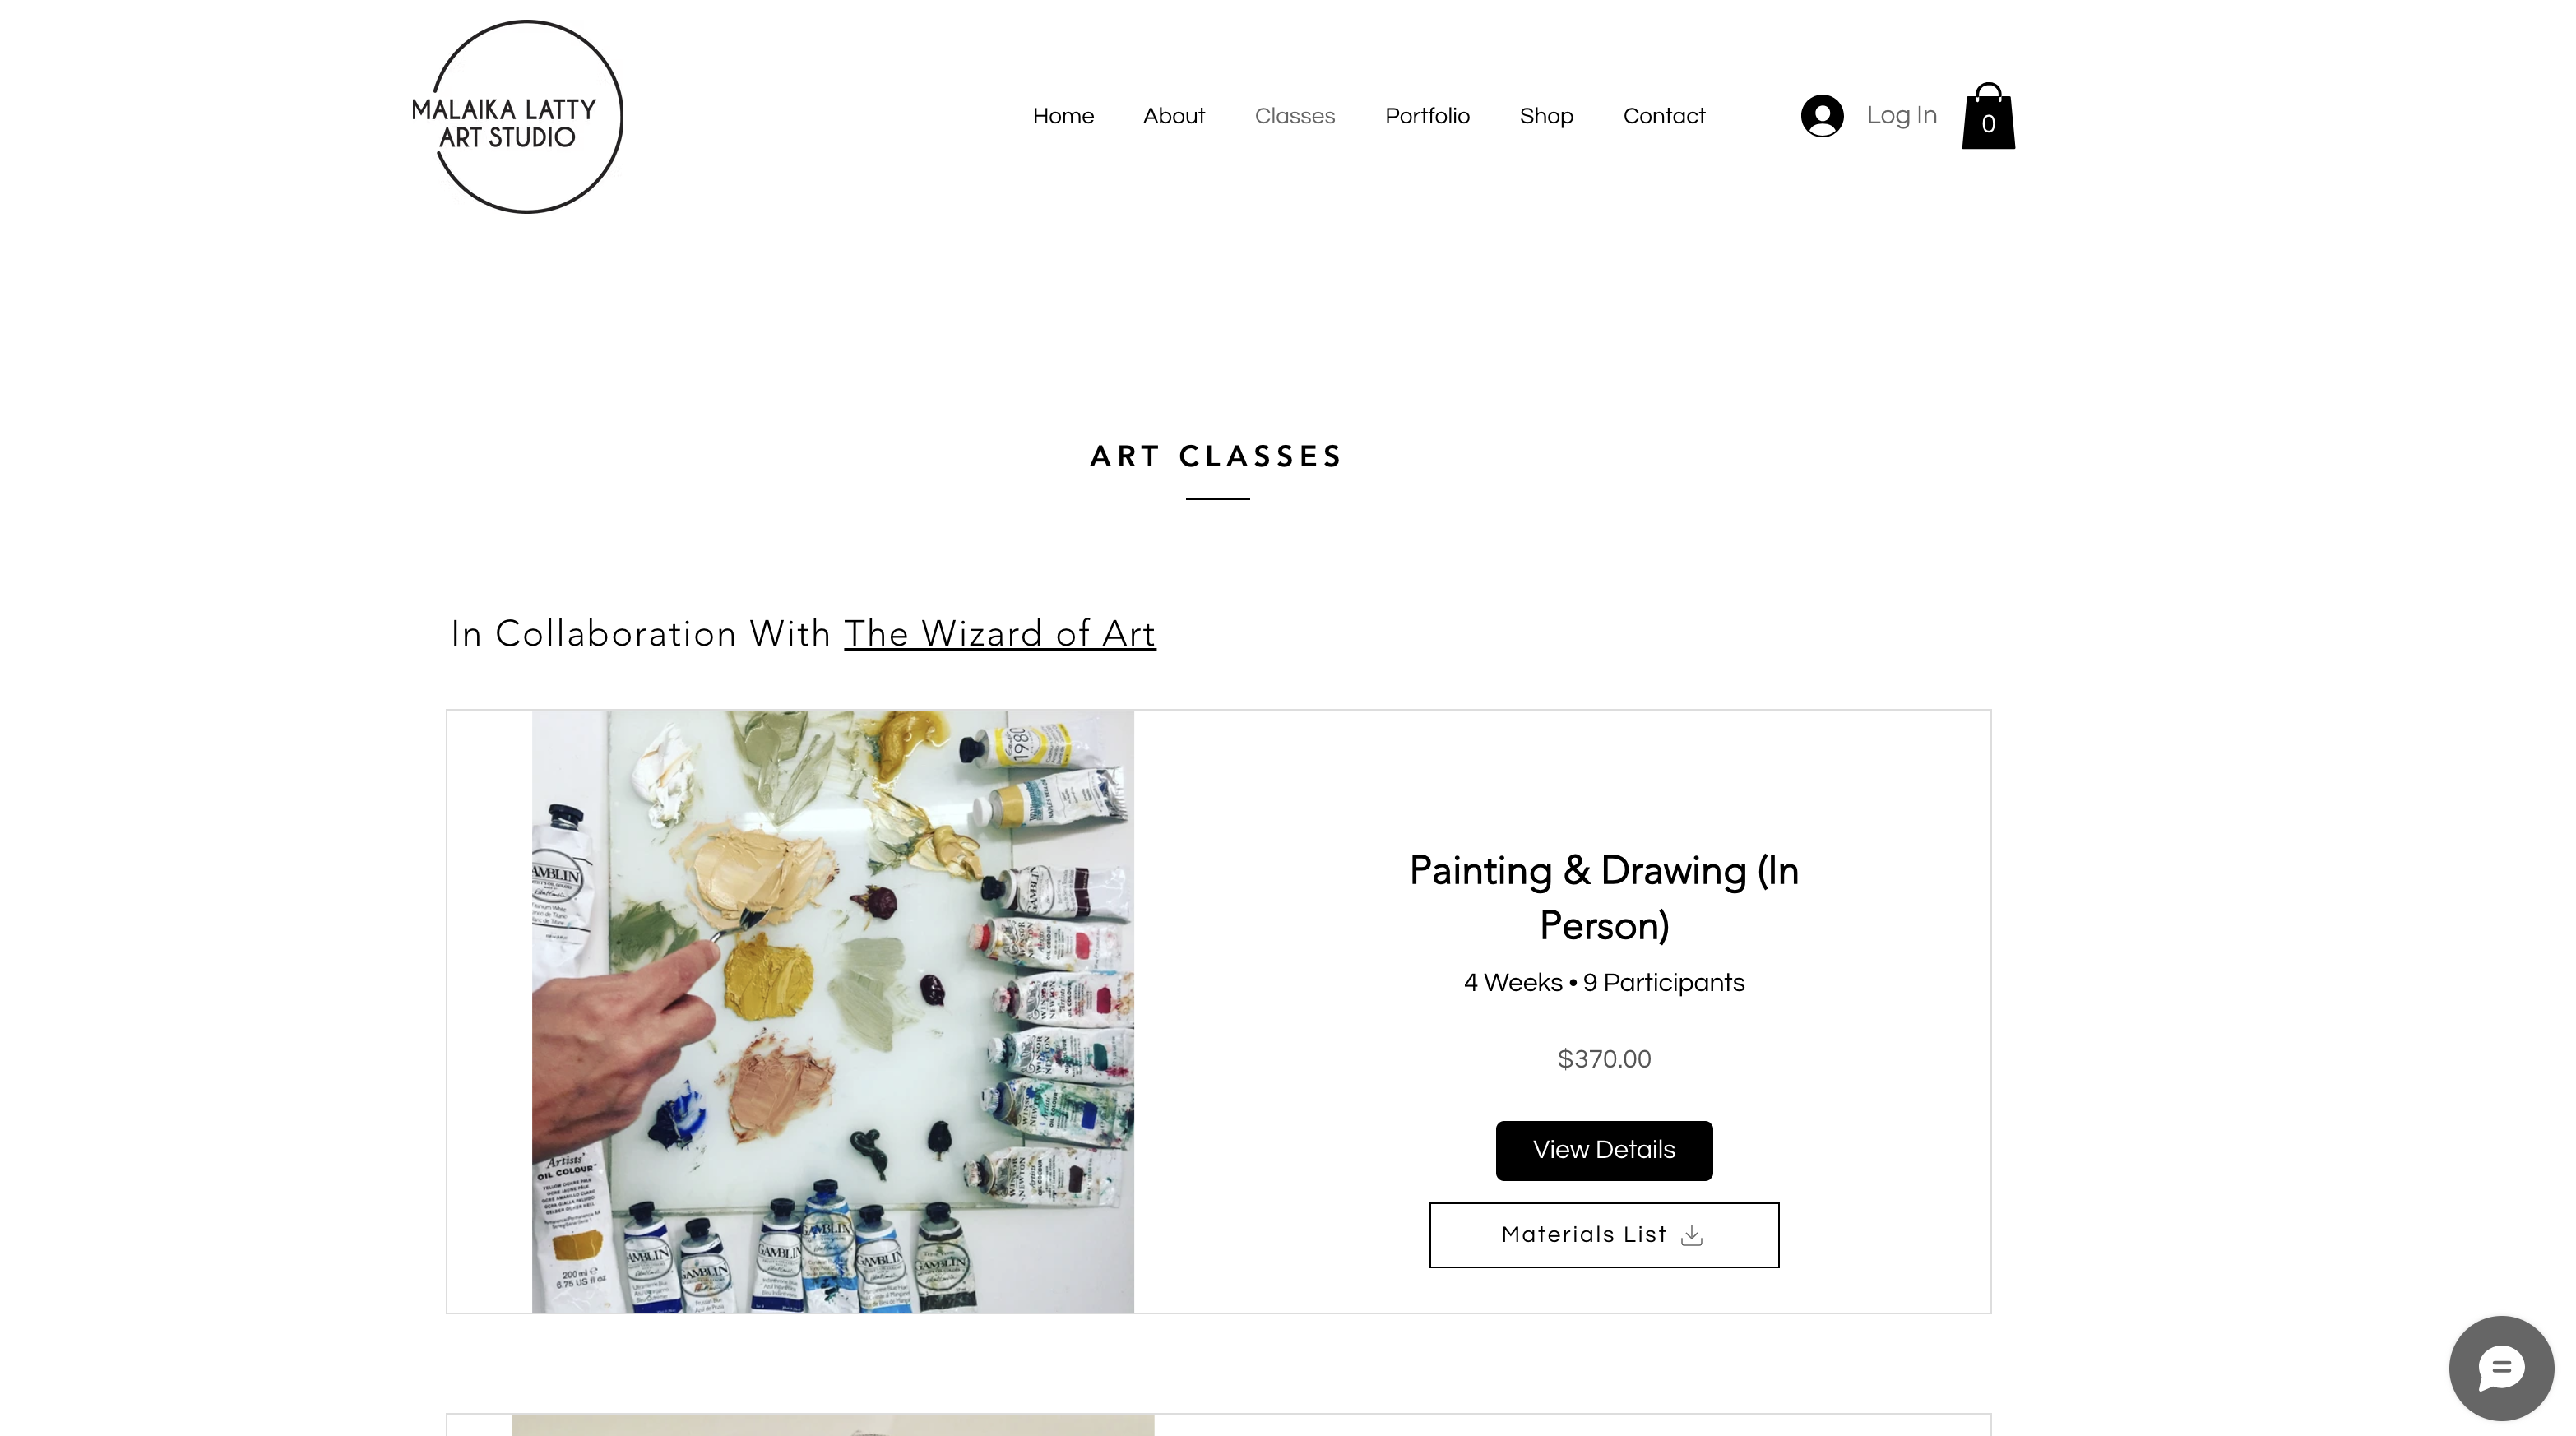Viewport: 2576px width, 1436px height.
Task: Select the Classes nav item
Action: pos(1295,116)
